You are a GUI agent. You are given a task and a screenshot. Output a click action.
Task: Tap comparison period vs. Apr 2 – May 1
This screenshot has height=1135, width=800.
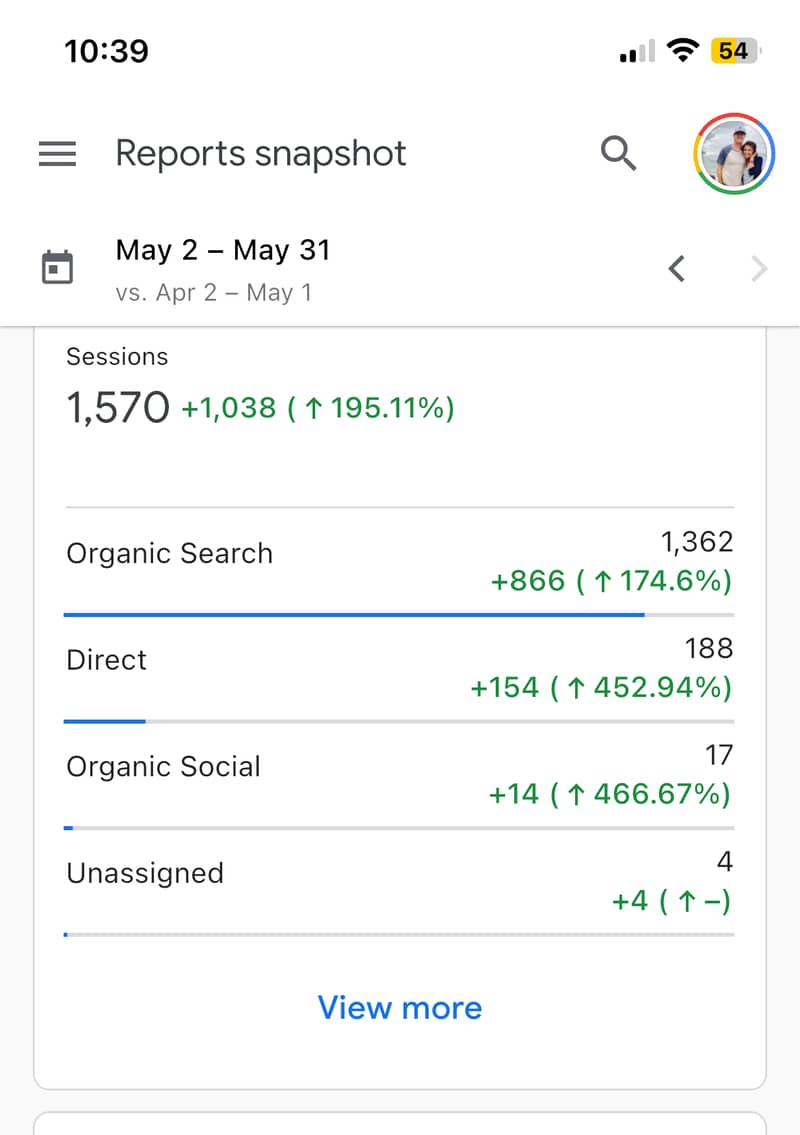tap(214, 292)
